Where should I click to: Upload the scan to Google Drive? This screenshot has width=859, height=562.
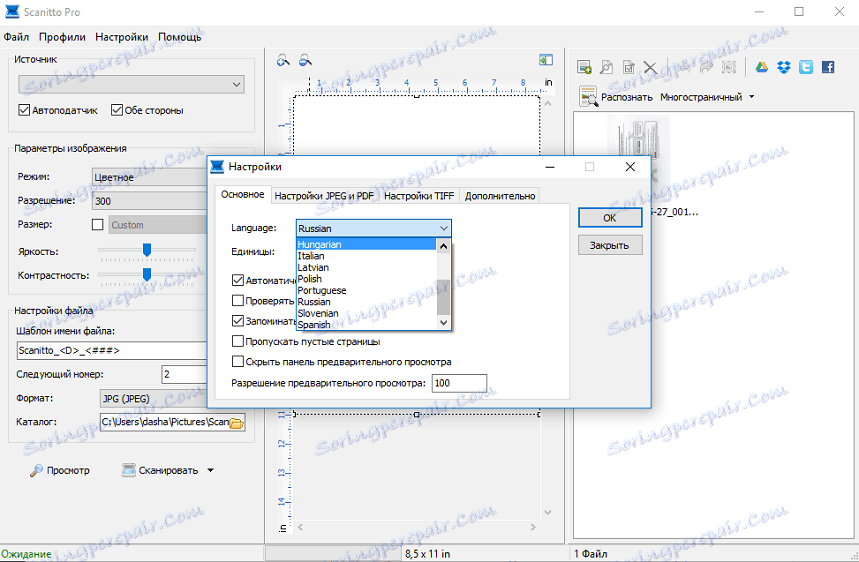[x=761, y=67]
